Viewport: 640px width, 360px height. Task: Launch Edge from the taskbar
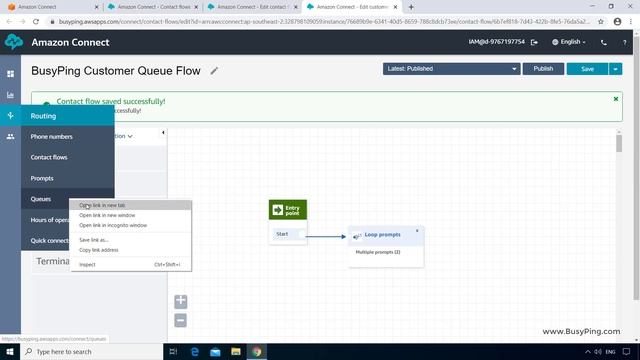coord(194,351)
